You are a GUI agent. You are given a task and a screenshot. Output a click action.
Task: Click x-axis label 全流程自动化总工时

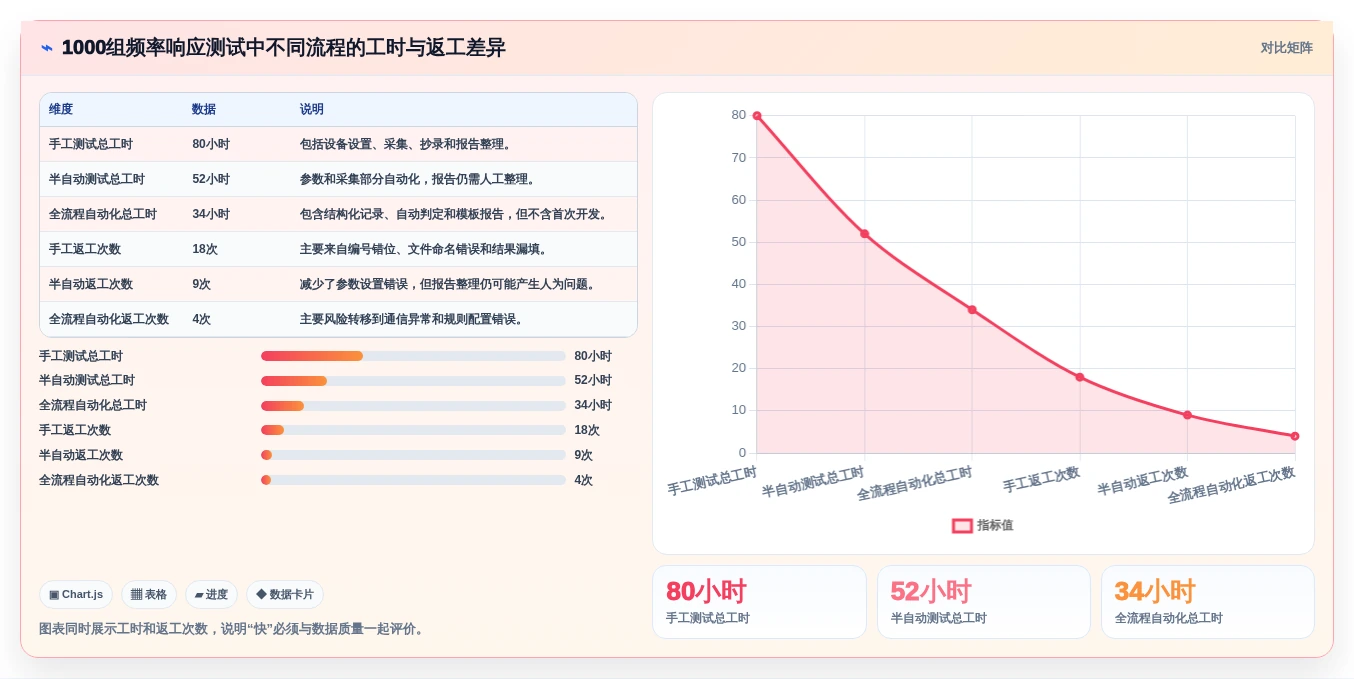tap(914, 484)
